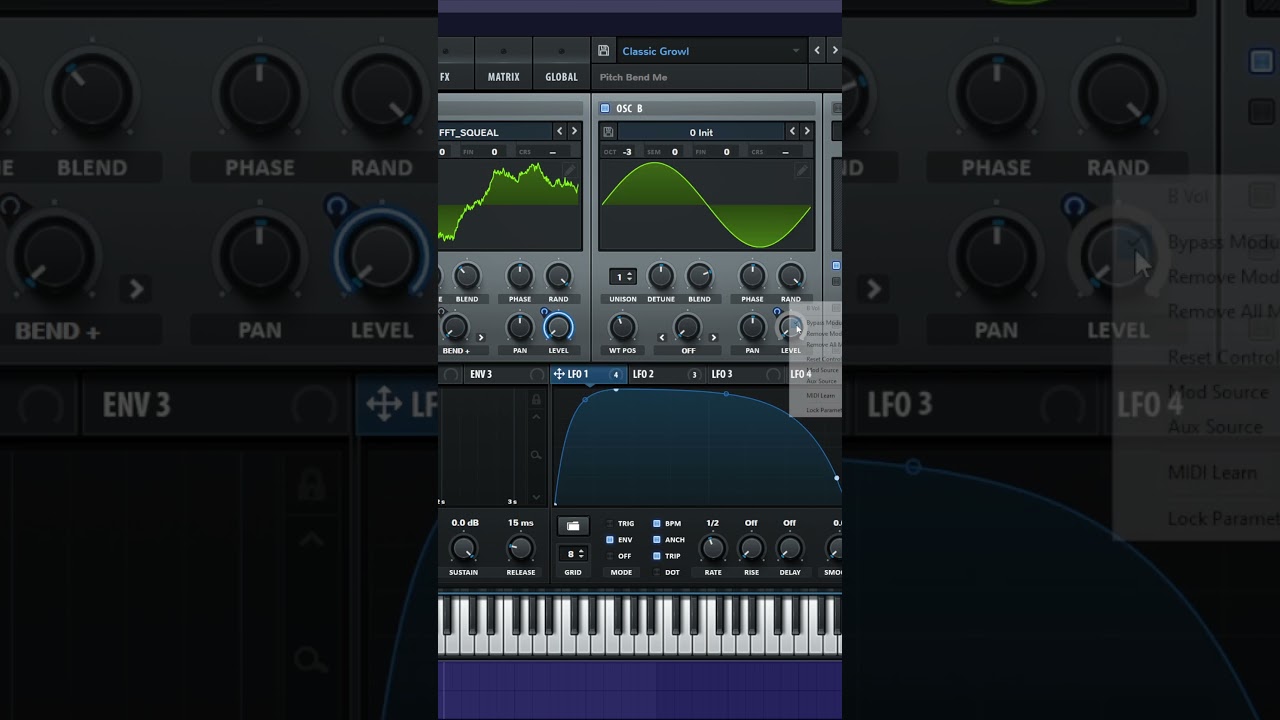Toggle the envelope lock icon
The image size is (1280, 720).
click(536, 400)
